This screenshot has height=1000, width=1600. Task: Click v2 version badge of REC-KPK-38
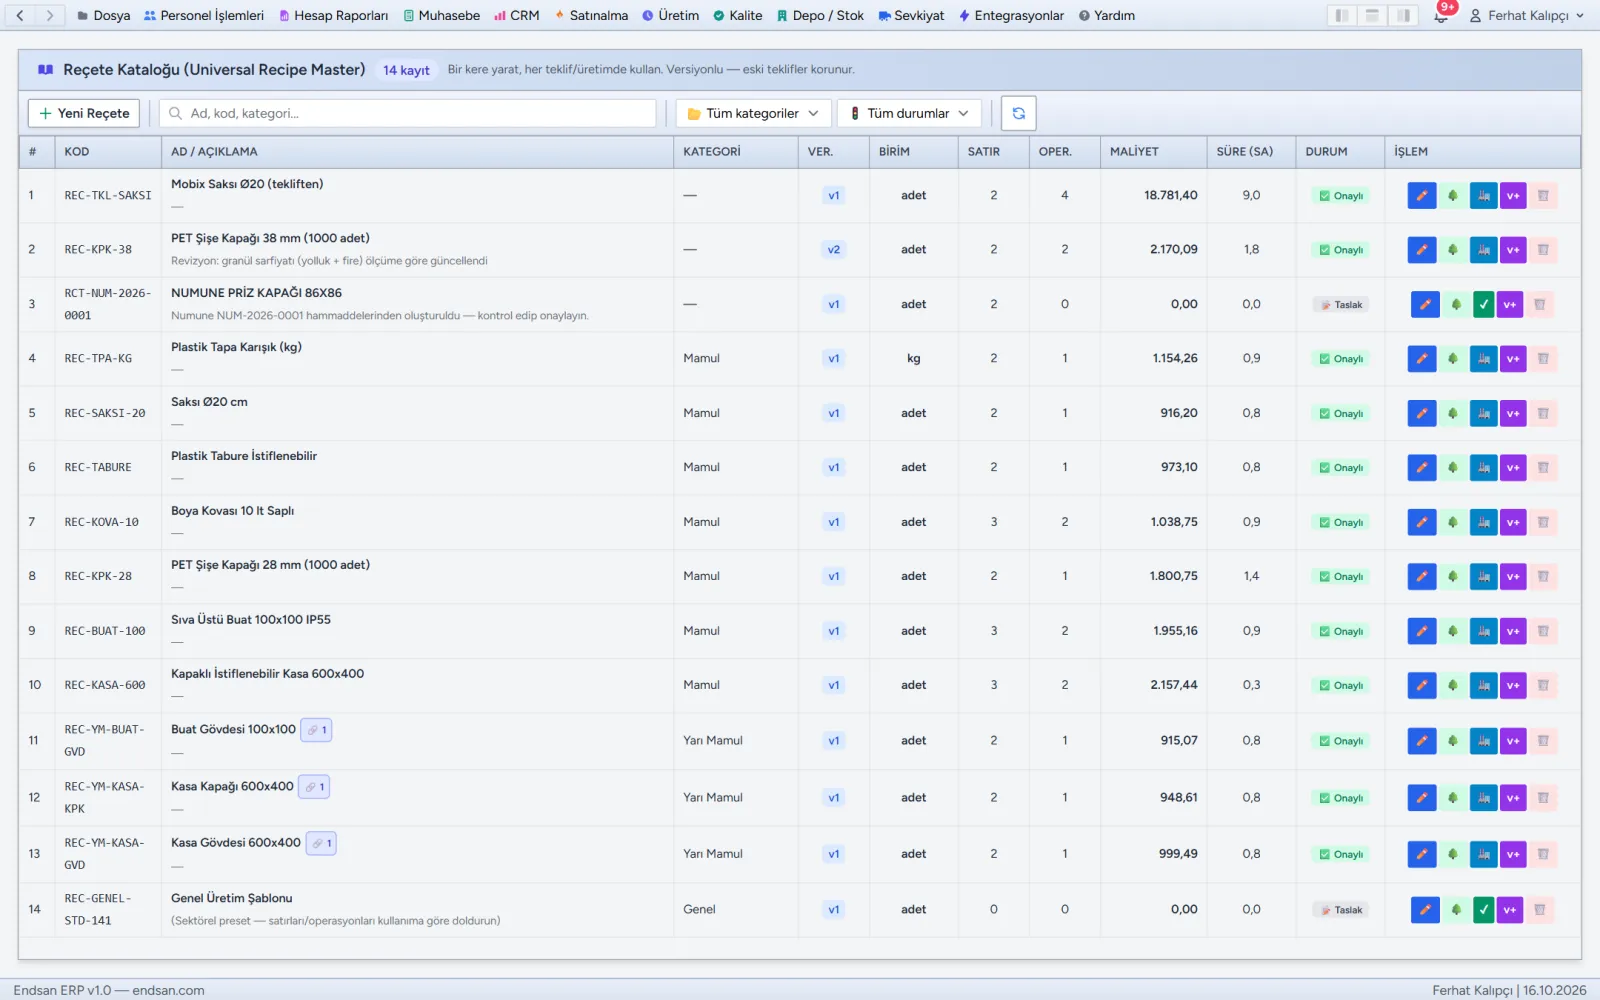(x=834, y=250)
